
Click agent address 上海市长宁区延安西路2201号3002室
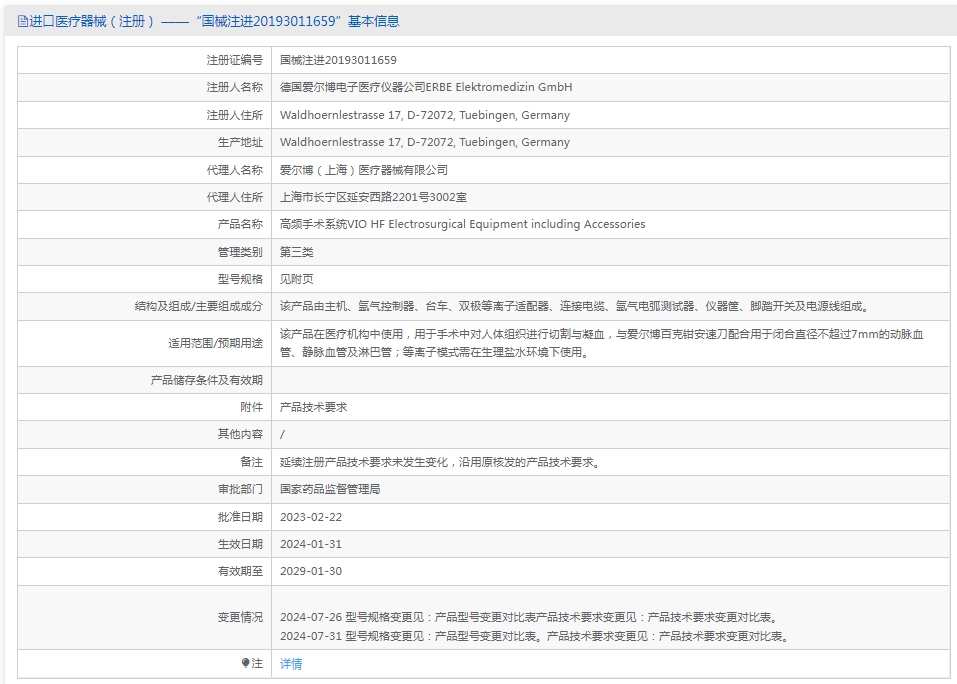pyautogui.click(x=374, y=197)
